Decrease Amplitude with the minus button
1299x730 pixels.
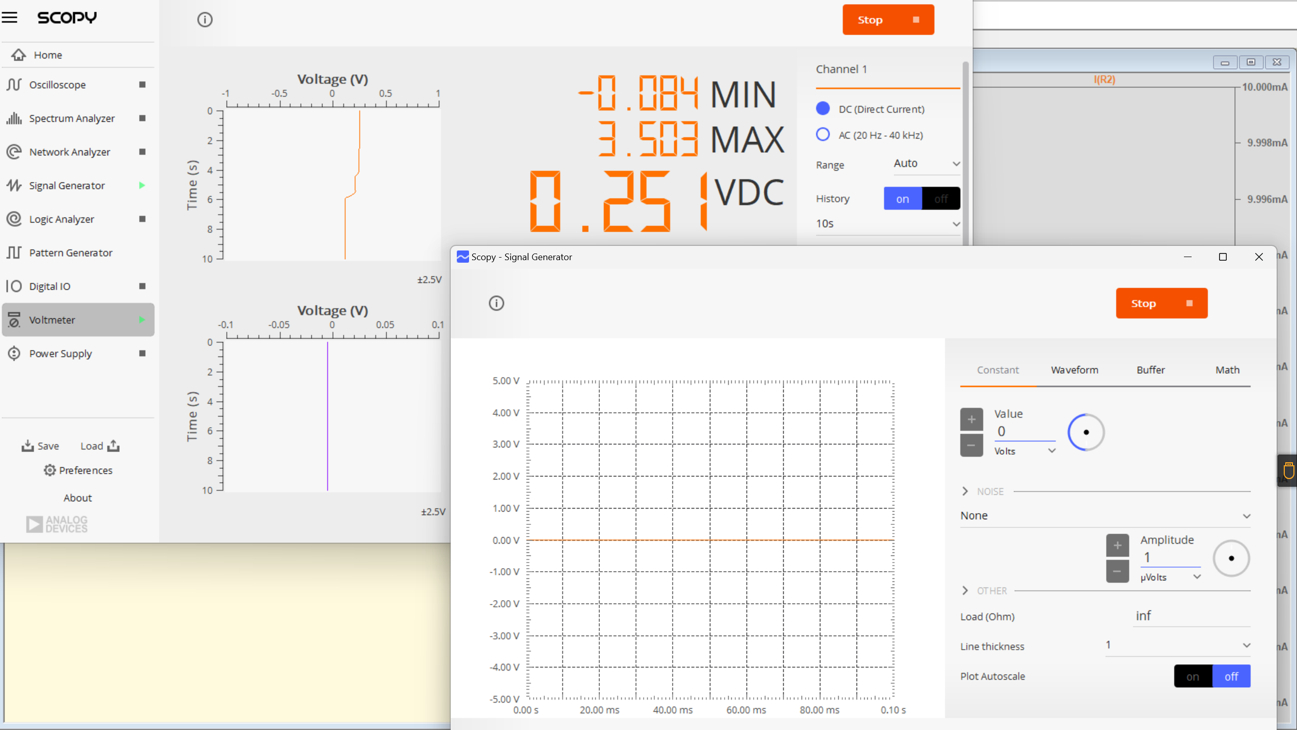tap(1117, 571)
